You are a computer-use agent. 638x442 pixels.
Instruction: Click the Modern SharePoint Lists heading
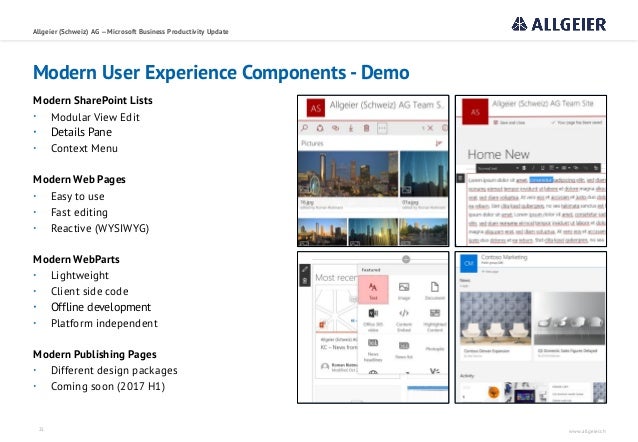click(93, 101)
